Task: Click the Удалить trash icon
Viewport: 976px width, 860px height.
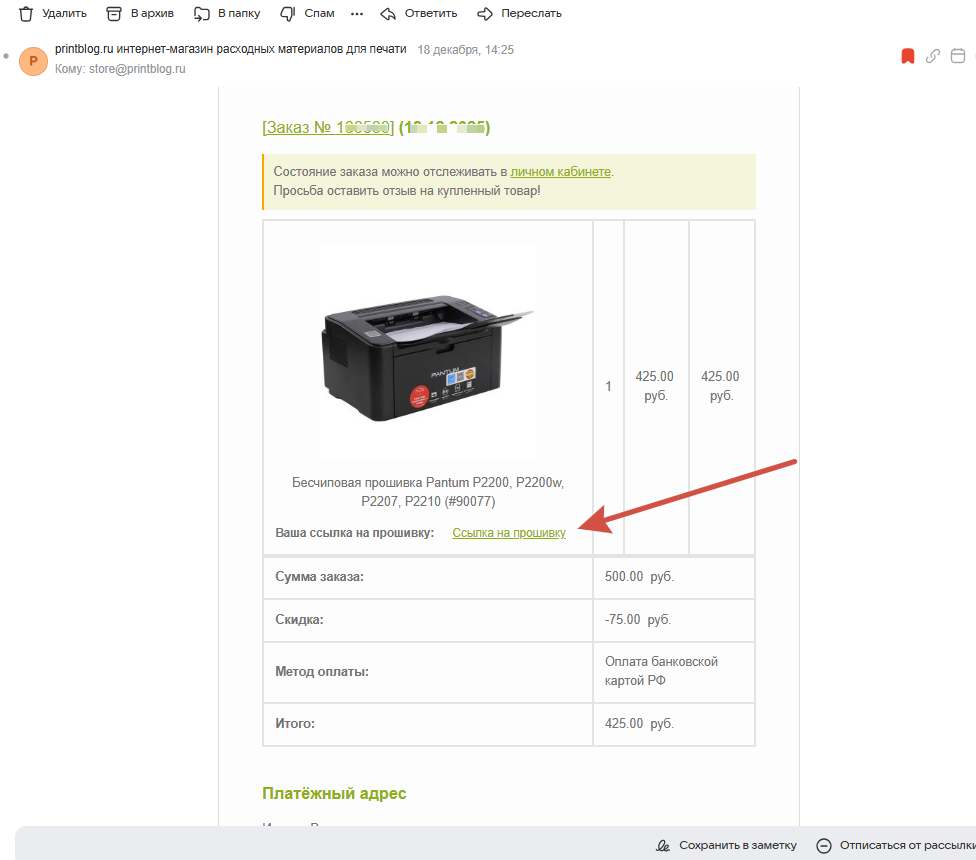Action: point(26,13)
